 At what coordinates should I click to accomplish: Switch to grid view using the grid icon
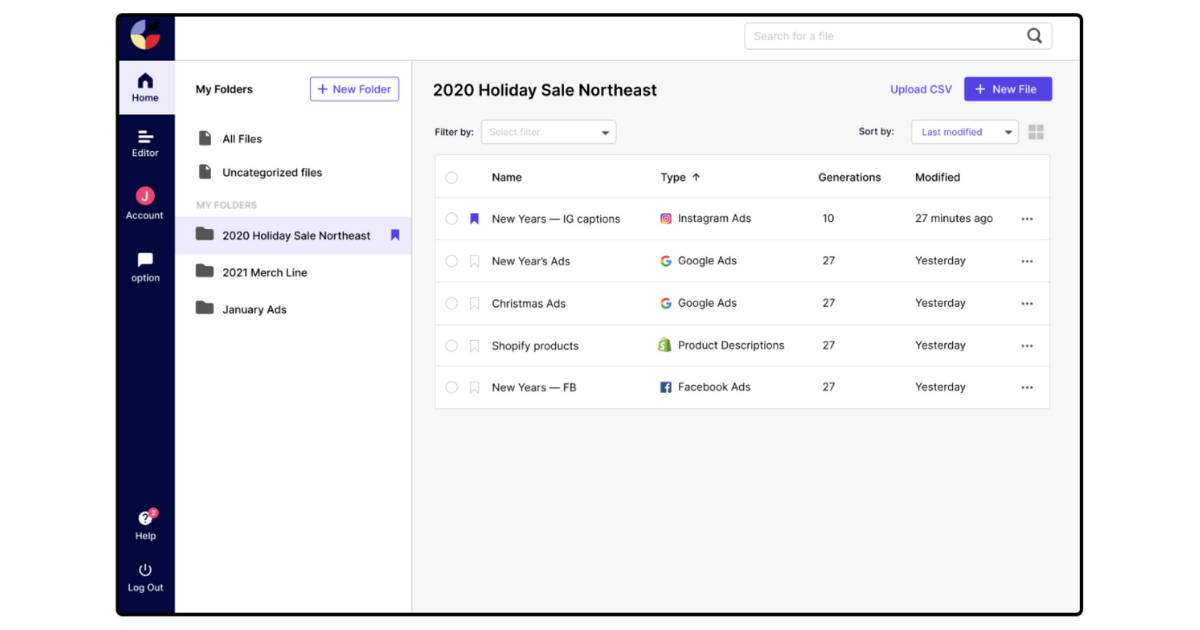tap(1036, 131)
